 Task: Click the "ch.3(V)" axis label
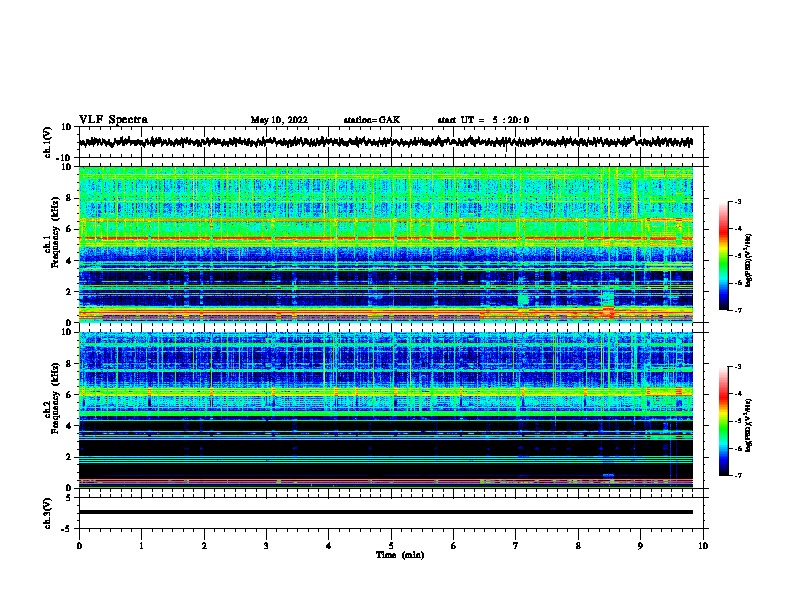48,513
